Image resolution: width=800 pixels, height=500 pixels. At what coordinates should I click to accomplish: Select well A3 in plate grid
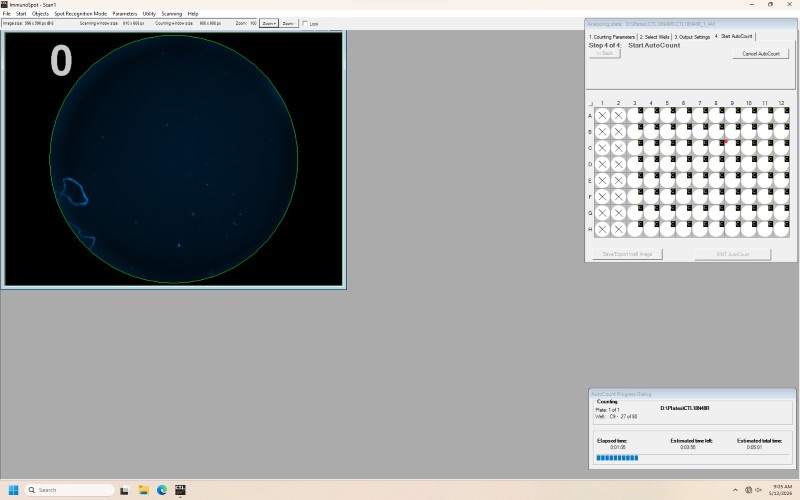[635, 115]
